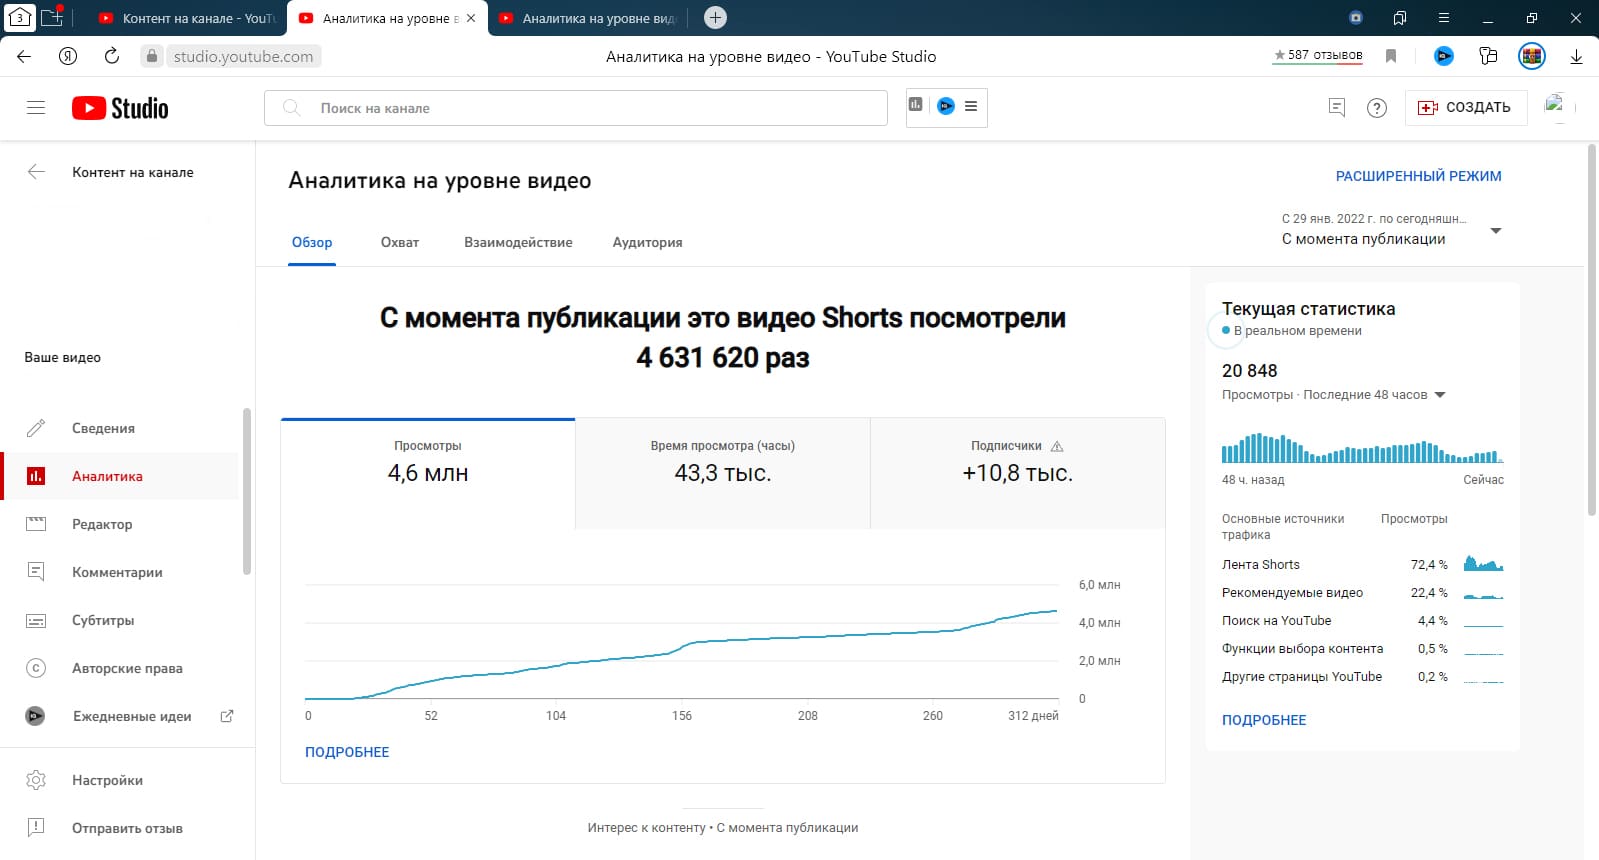
Task: Open Subtitles in the sidebar
Action: pos(102,620)
